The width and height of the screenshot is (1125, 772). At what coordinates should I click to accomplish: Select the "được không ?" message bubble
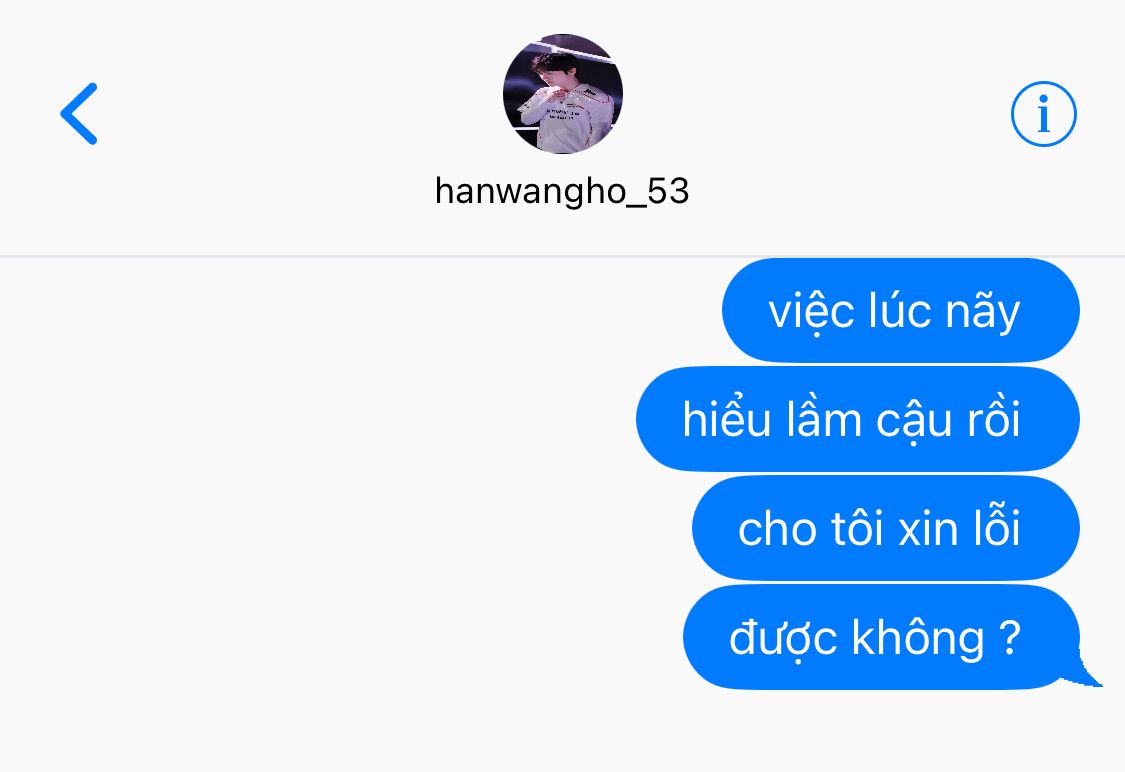click(x=881, y=637)
